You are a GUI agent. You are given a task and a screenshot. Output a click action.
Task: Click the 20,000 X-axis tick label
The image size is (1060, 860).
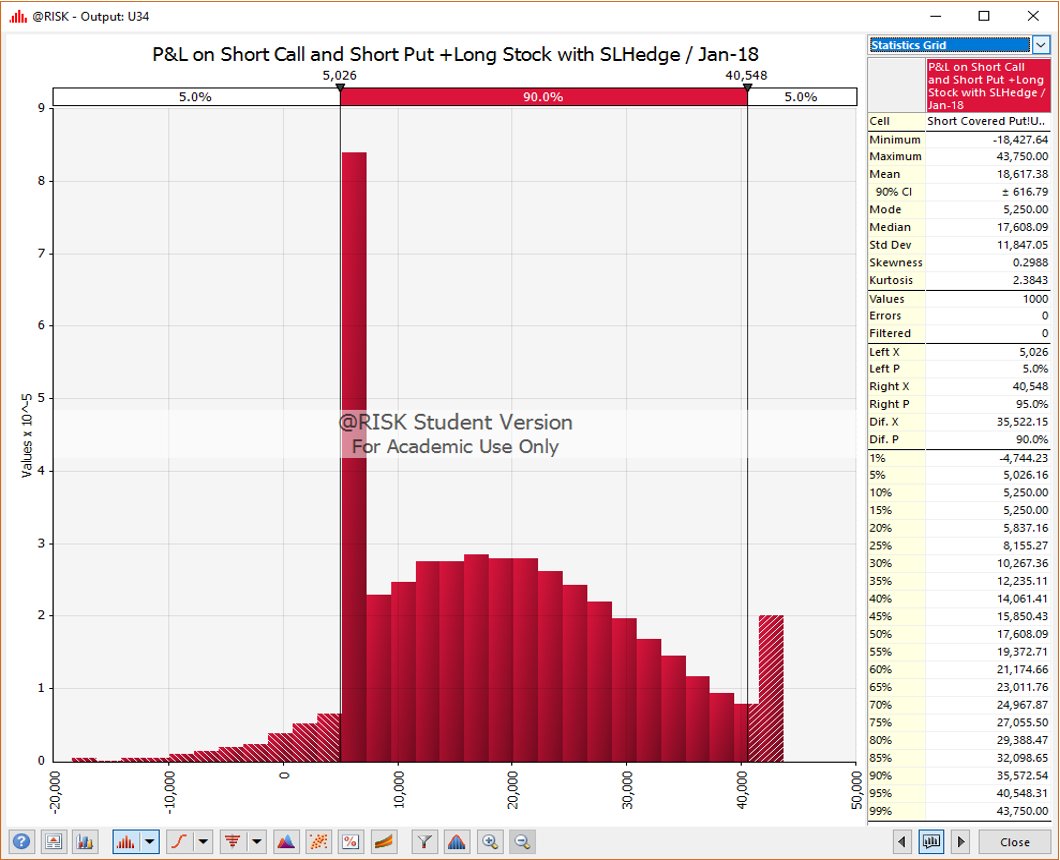click(x=513, y=790)
